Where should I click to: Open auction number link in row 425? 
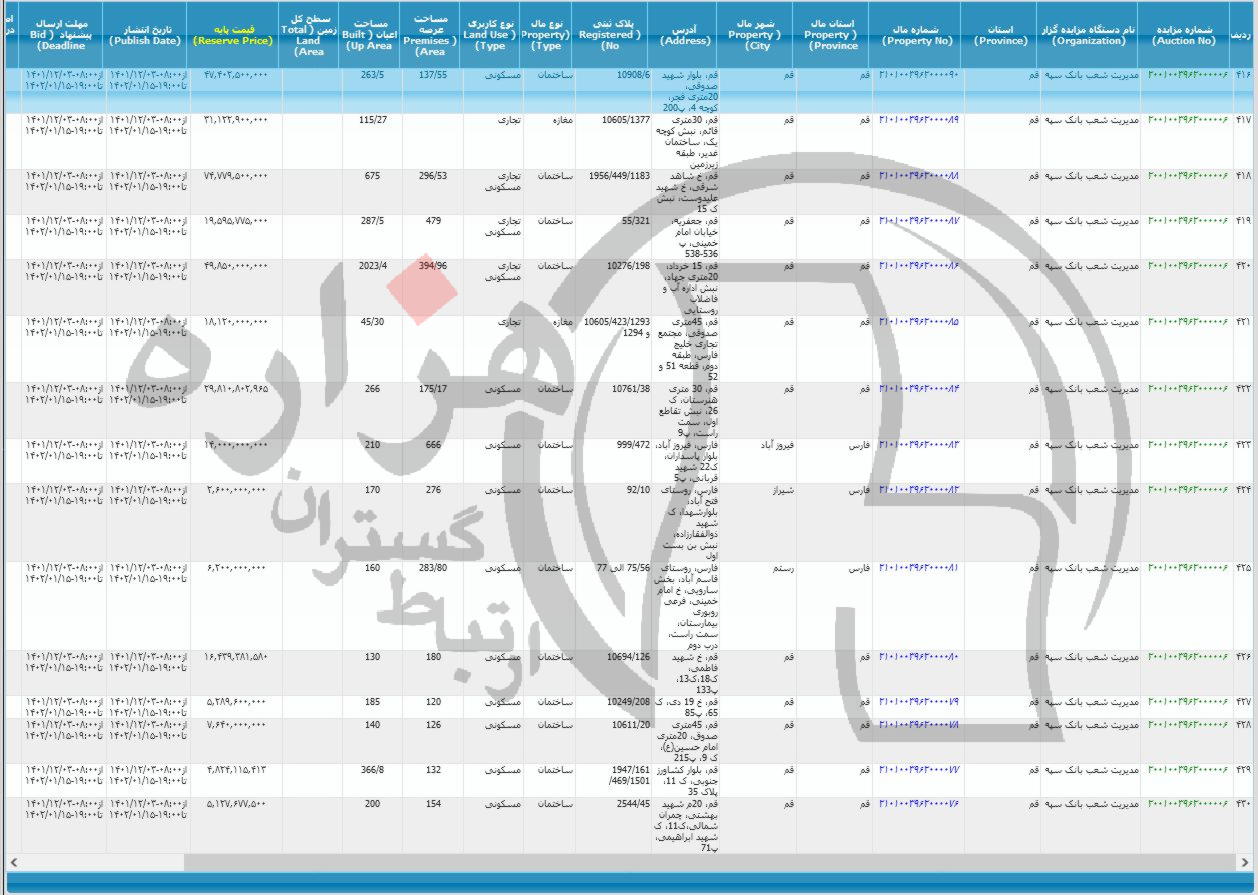pos(1187,567)
